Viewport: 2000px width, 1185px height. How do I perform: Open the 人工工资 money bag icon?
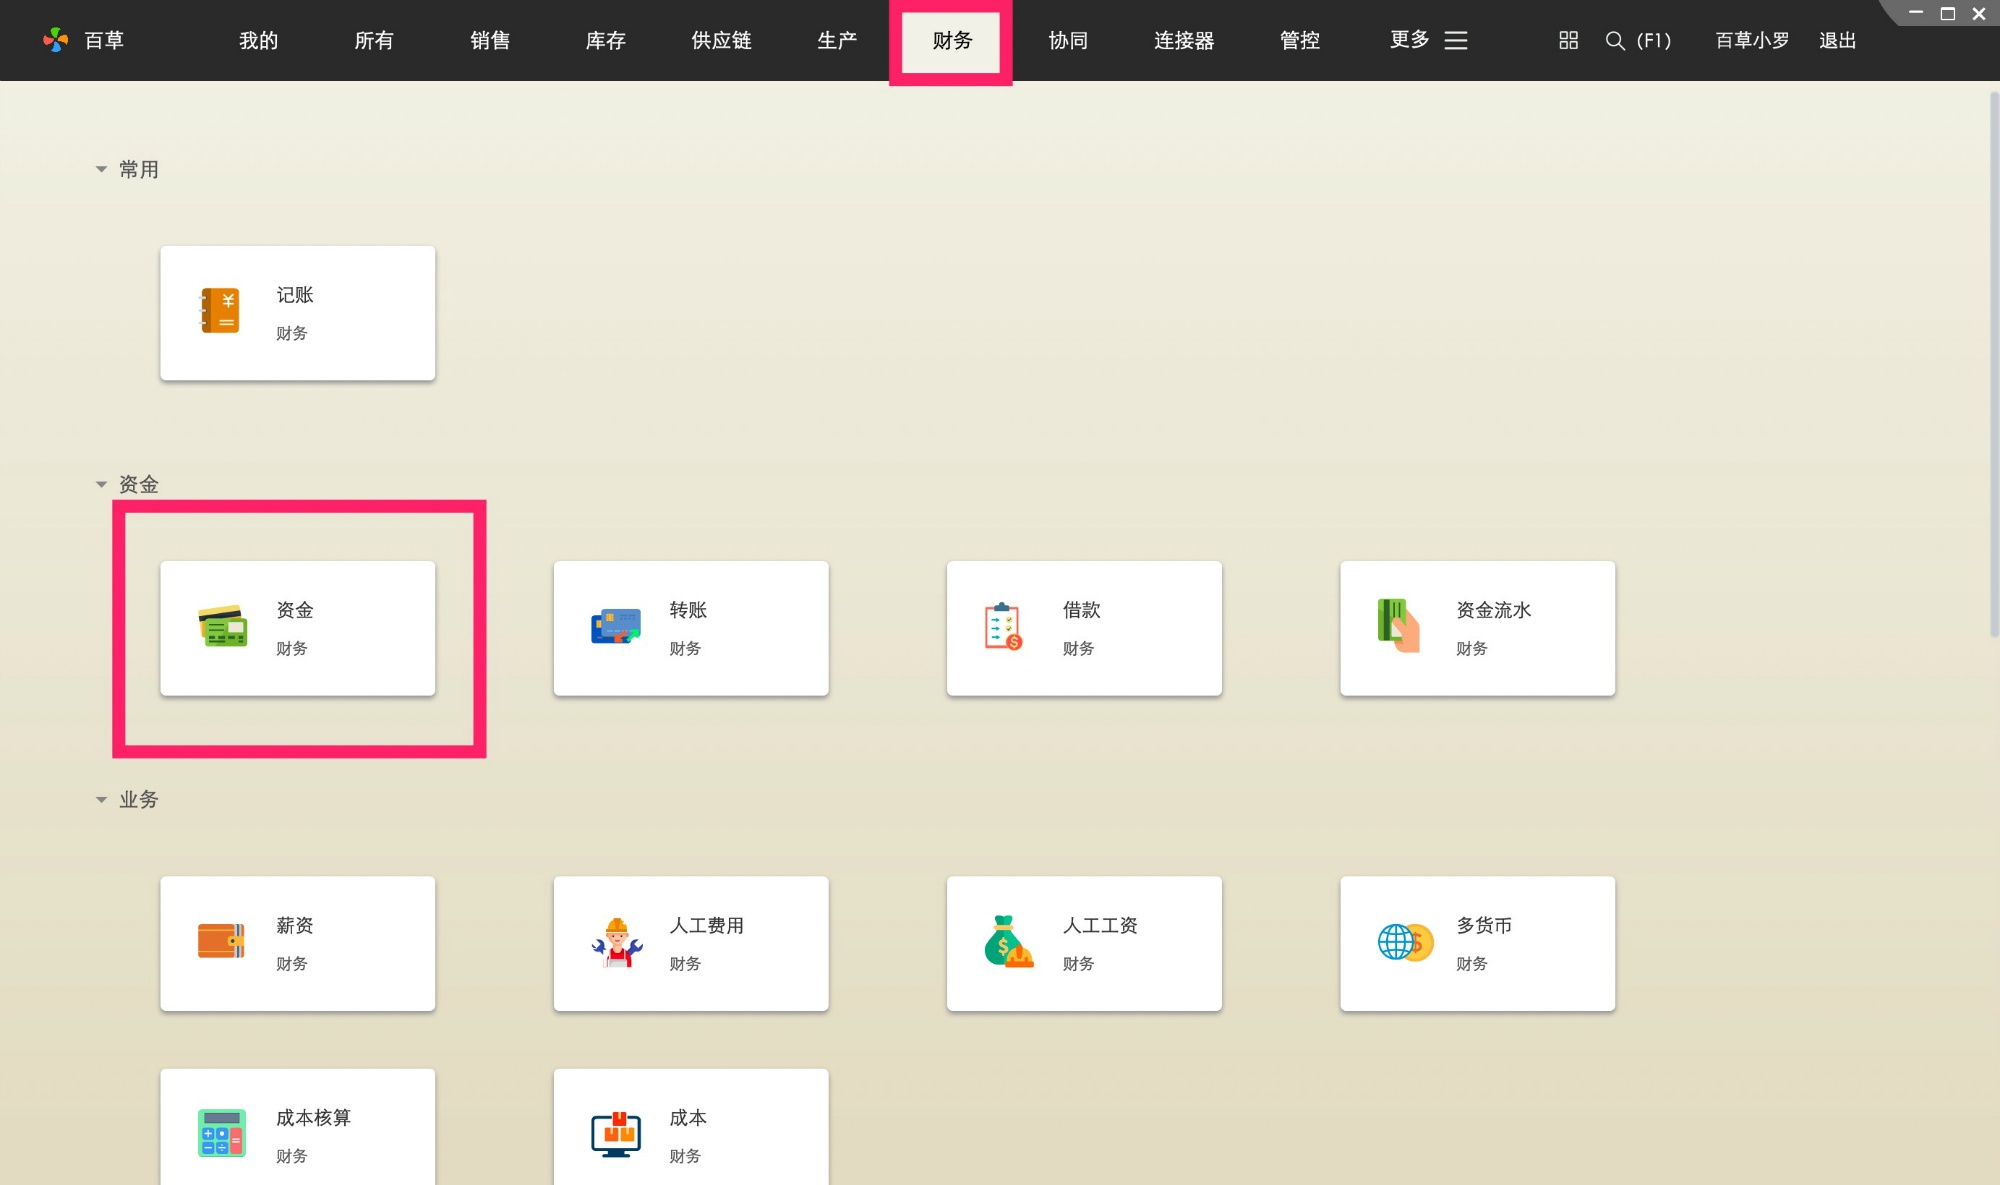[x=1008, y=942]
